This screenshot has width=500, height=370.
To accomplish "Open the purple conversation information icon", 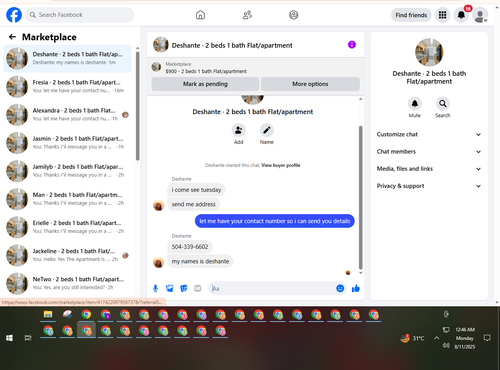I will click(352, 45).
